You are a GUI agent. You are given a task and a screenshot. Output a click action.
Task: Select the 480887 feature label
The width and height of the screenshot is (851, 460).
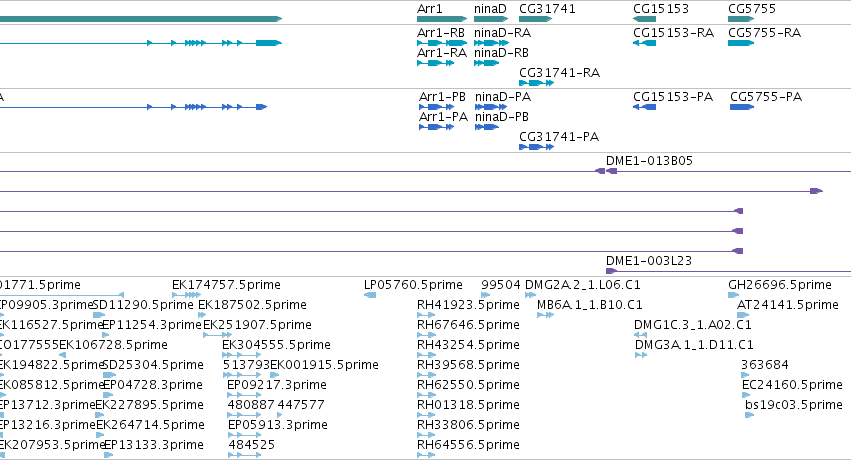pyautogui.click(x=251, y=405)
